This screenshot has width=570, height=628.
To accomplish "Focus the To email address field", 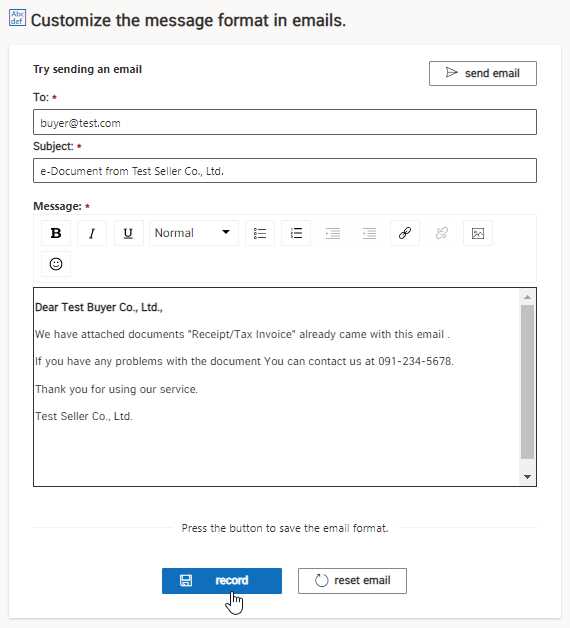I will point(285,122).
